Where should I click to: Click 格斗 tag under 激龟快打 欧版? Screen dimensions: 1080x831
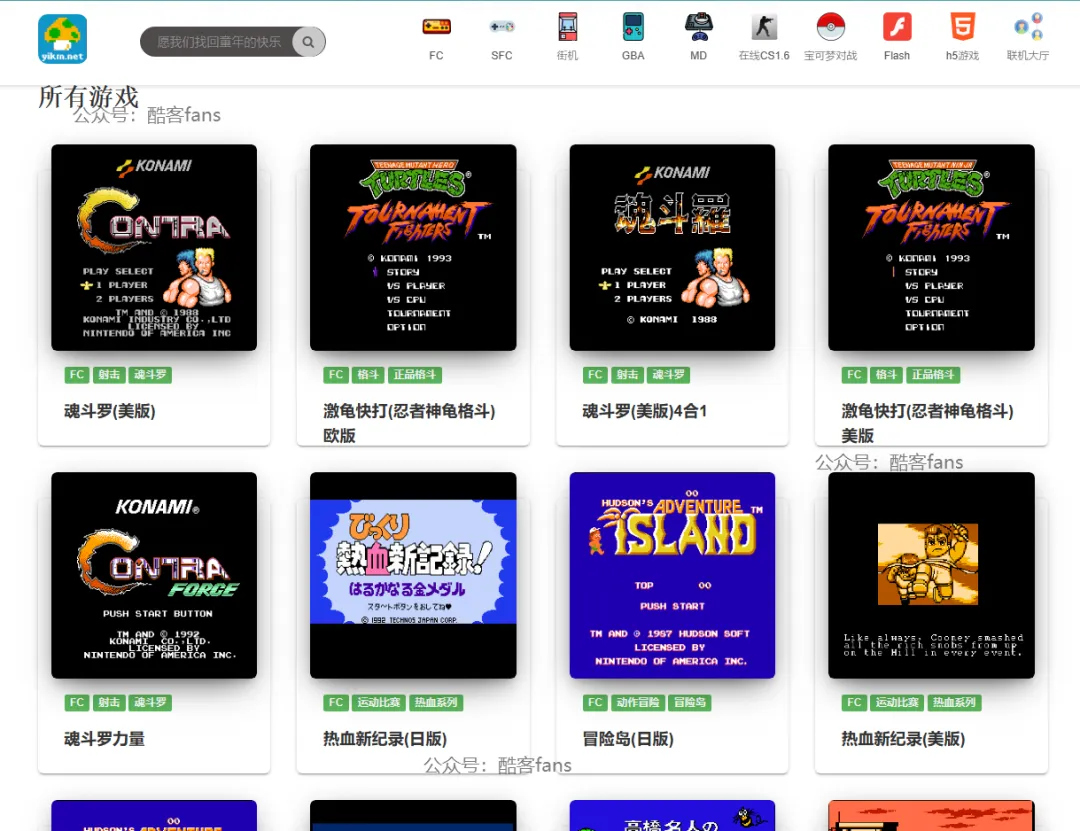pos(368,375)
